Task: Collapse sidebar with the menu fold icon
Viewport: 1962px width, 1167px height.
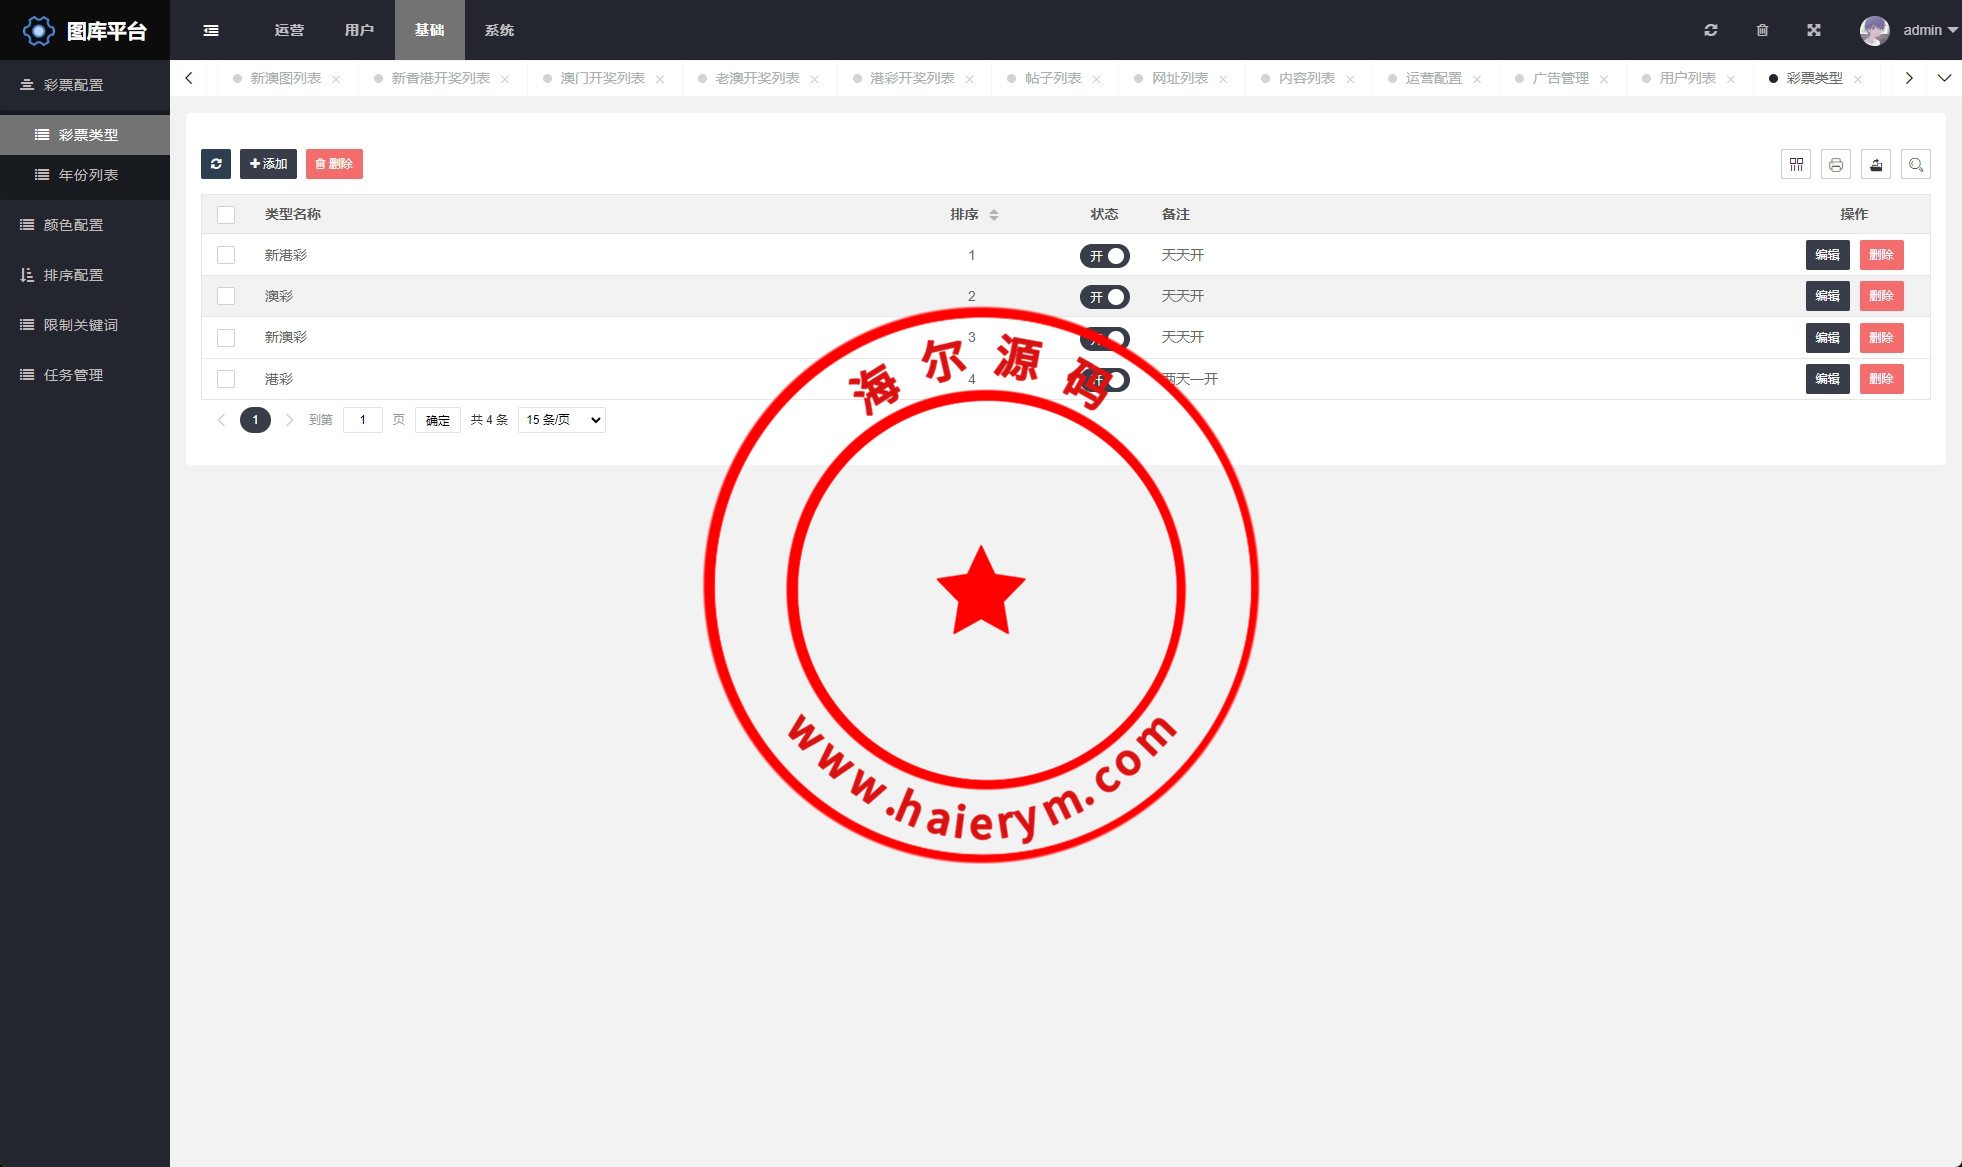Action: pos(211,30)
